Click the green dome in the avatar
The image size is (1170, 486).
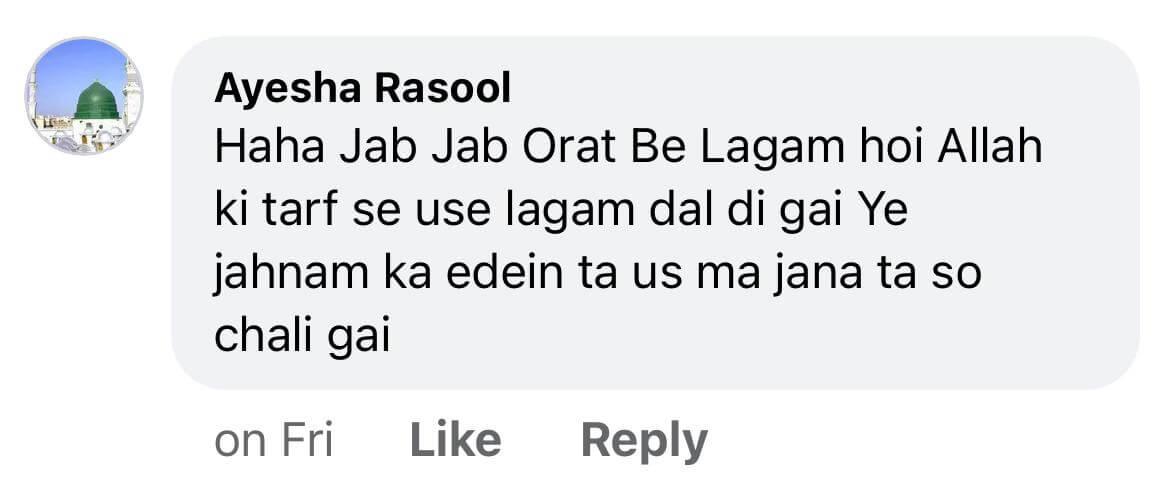[x=97, y=101]
